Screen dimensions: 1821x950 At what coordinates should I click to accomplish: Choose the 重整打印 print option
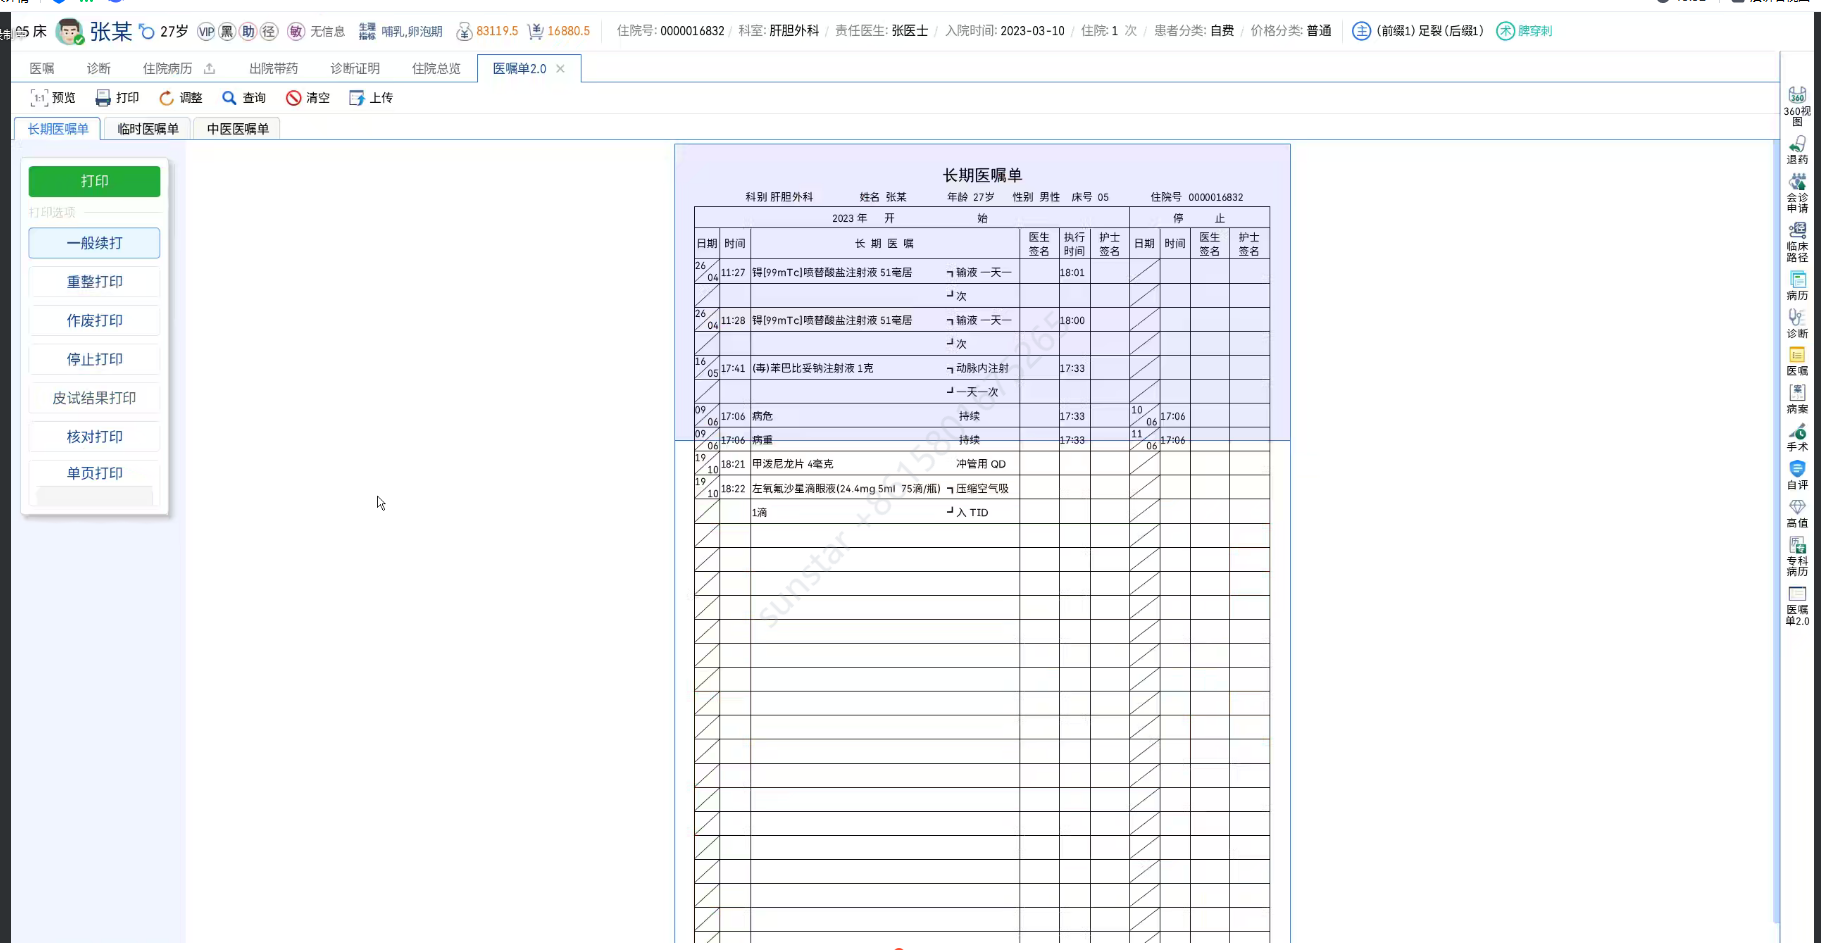tap(94, 282)
